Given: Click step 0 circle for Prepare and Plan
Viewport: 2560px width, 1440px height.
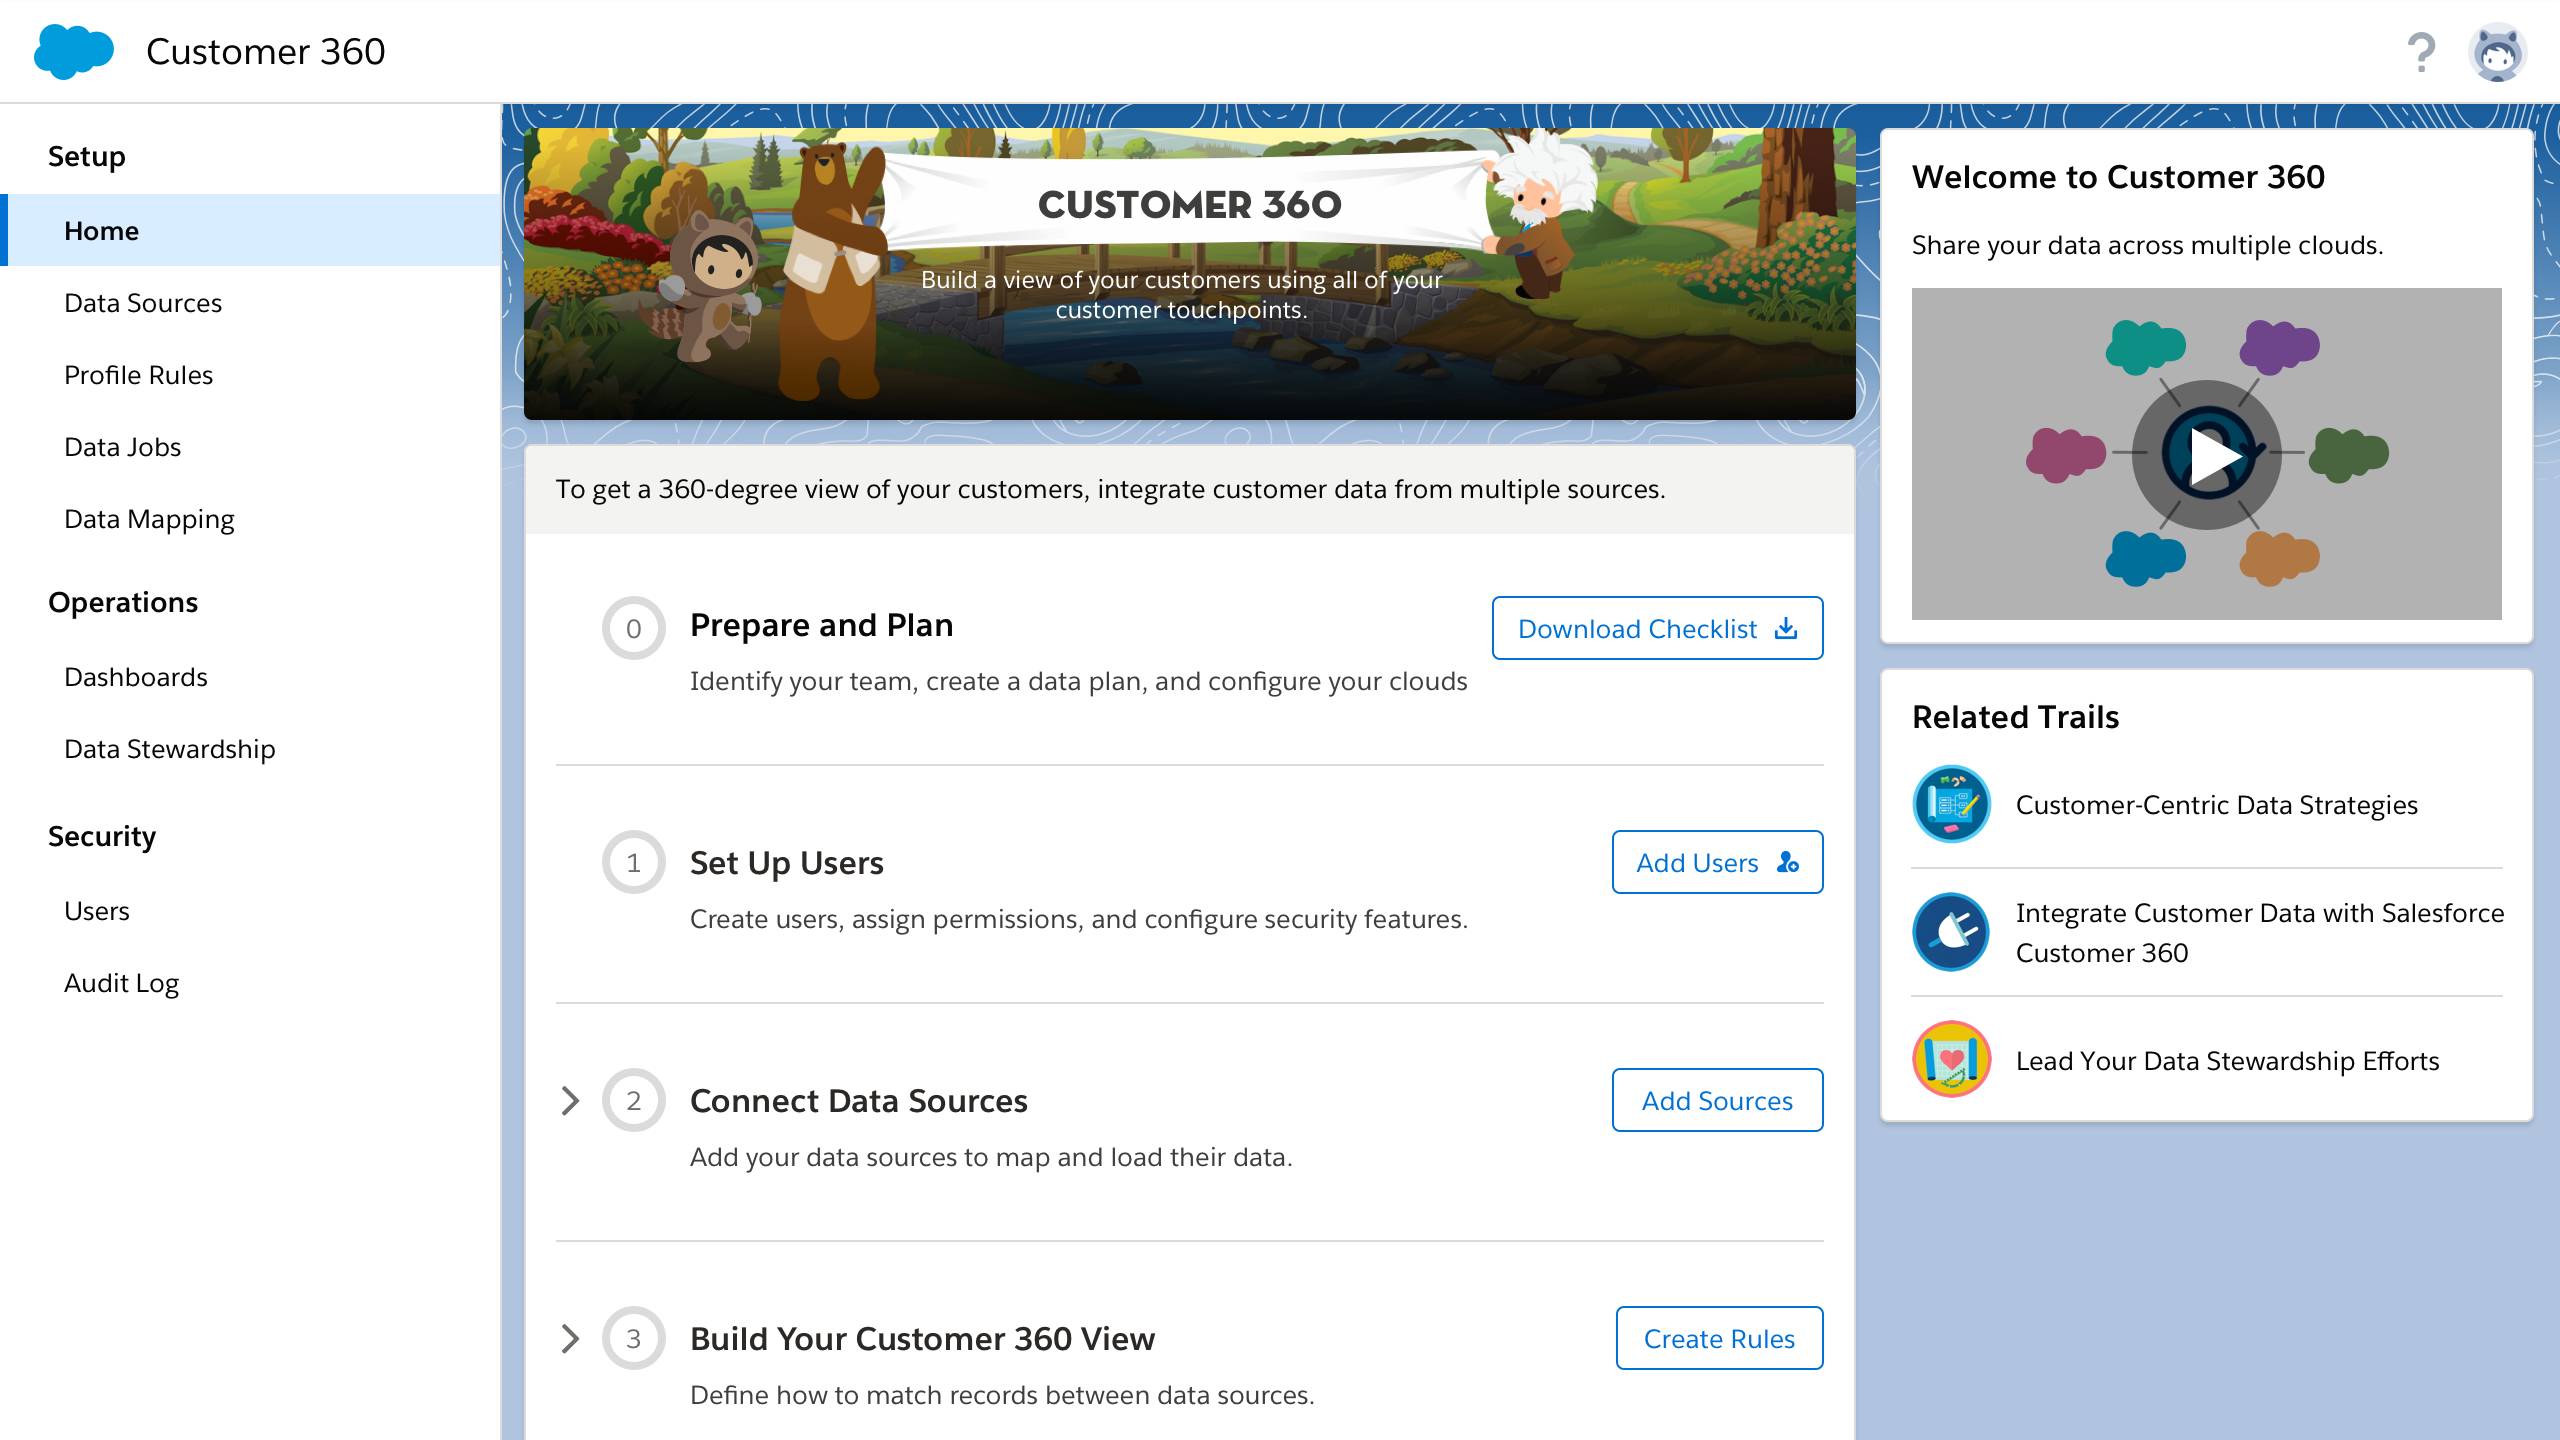Looking at the screenshot, I should tap(633, 628).
